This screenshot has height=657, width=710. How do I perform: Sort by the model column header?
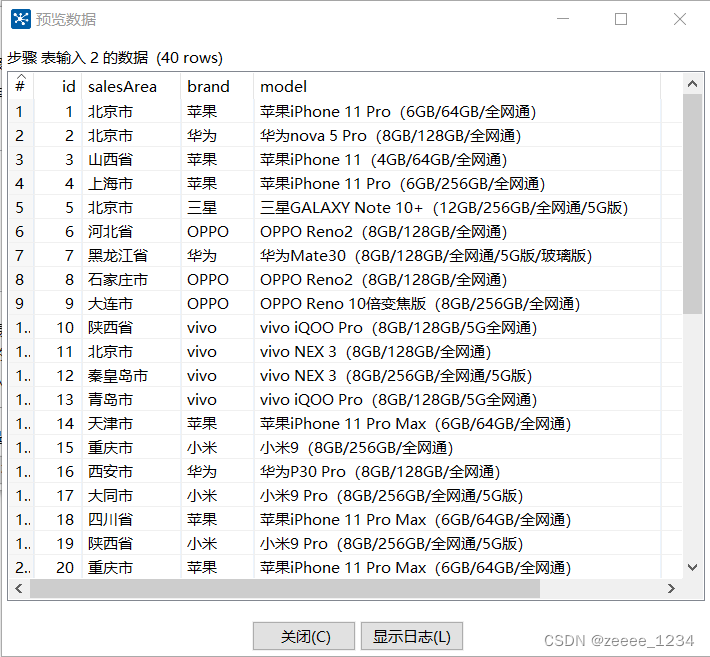click(x=457, y=86)
